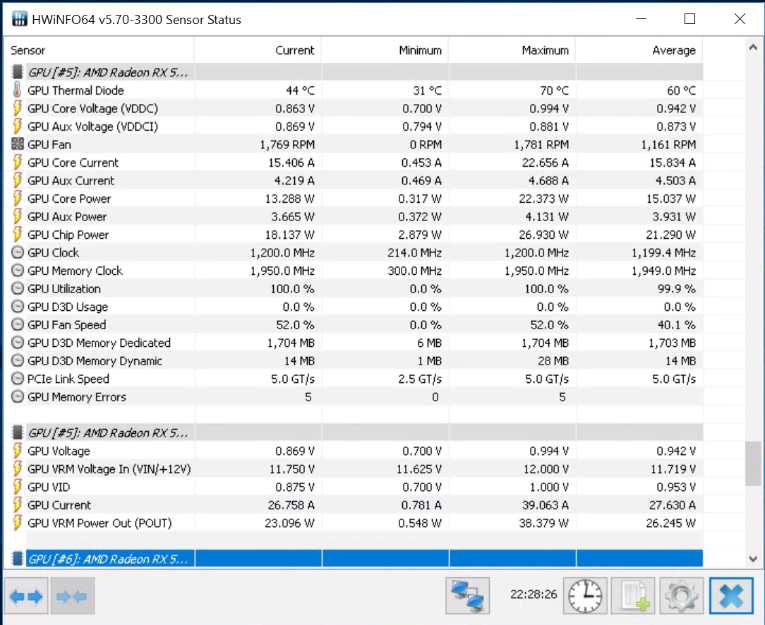Screen dimensions: 765x625
Task: Click lightning icon beside GPU Core Current
Action: click(17, 162)
